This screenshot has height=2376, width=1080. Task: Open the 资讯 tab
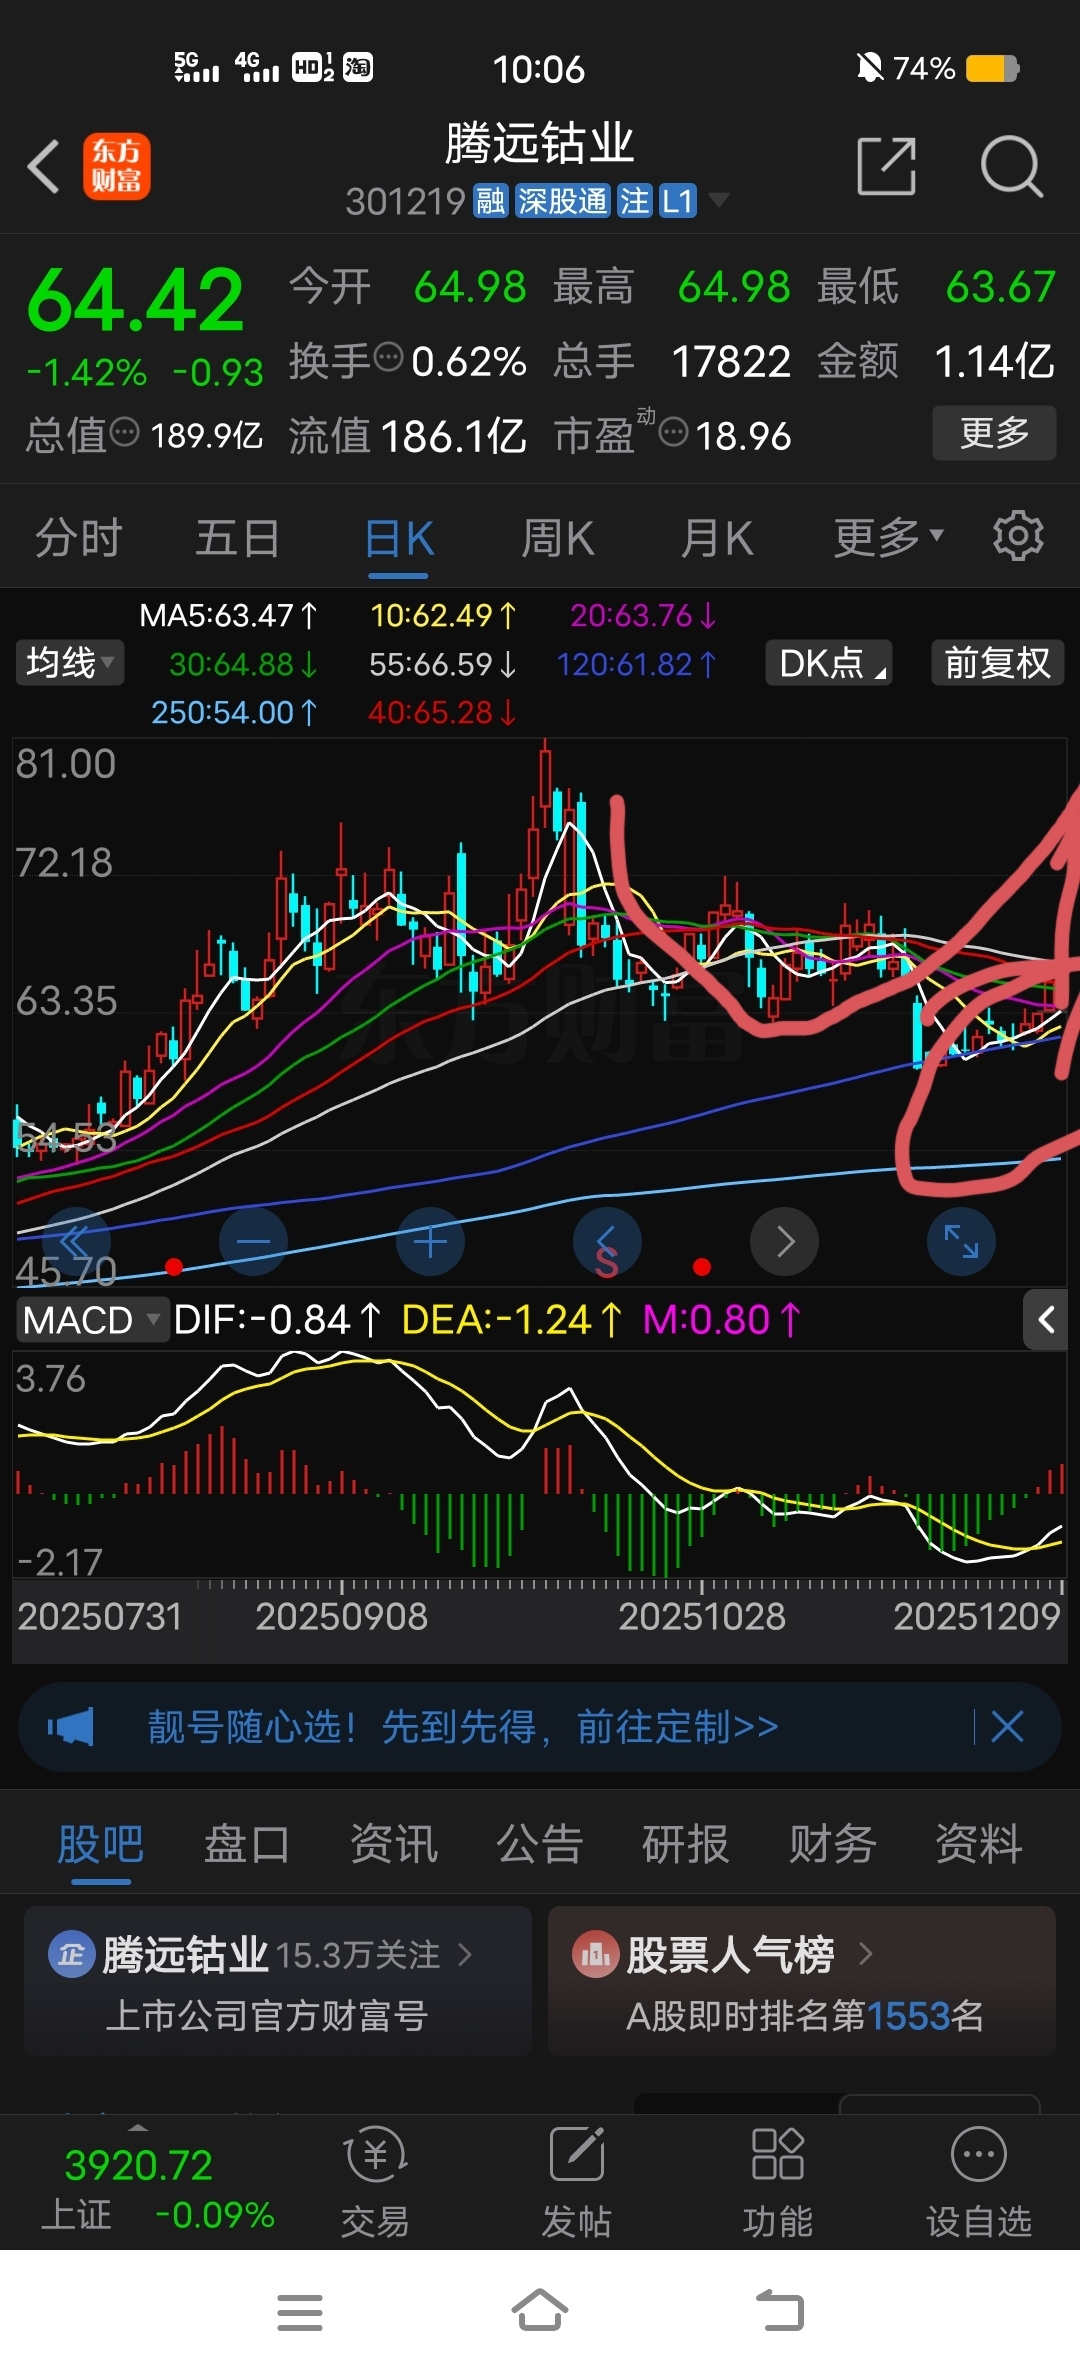point(393,1843)
